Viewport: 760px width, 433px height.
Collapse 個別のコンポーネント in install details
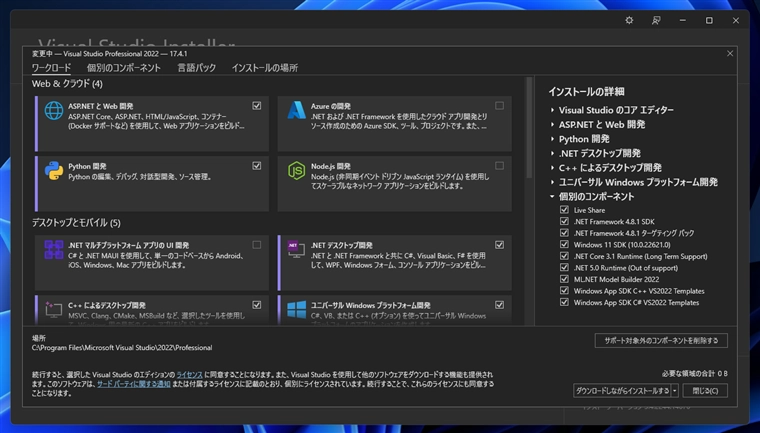[x=552, y=196]
